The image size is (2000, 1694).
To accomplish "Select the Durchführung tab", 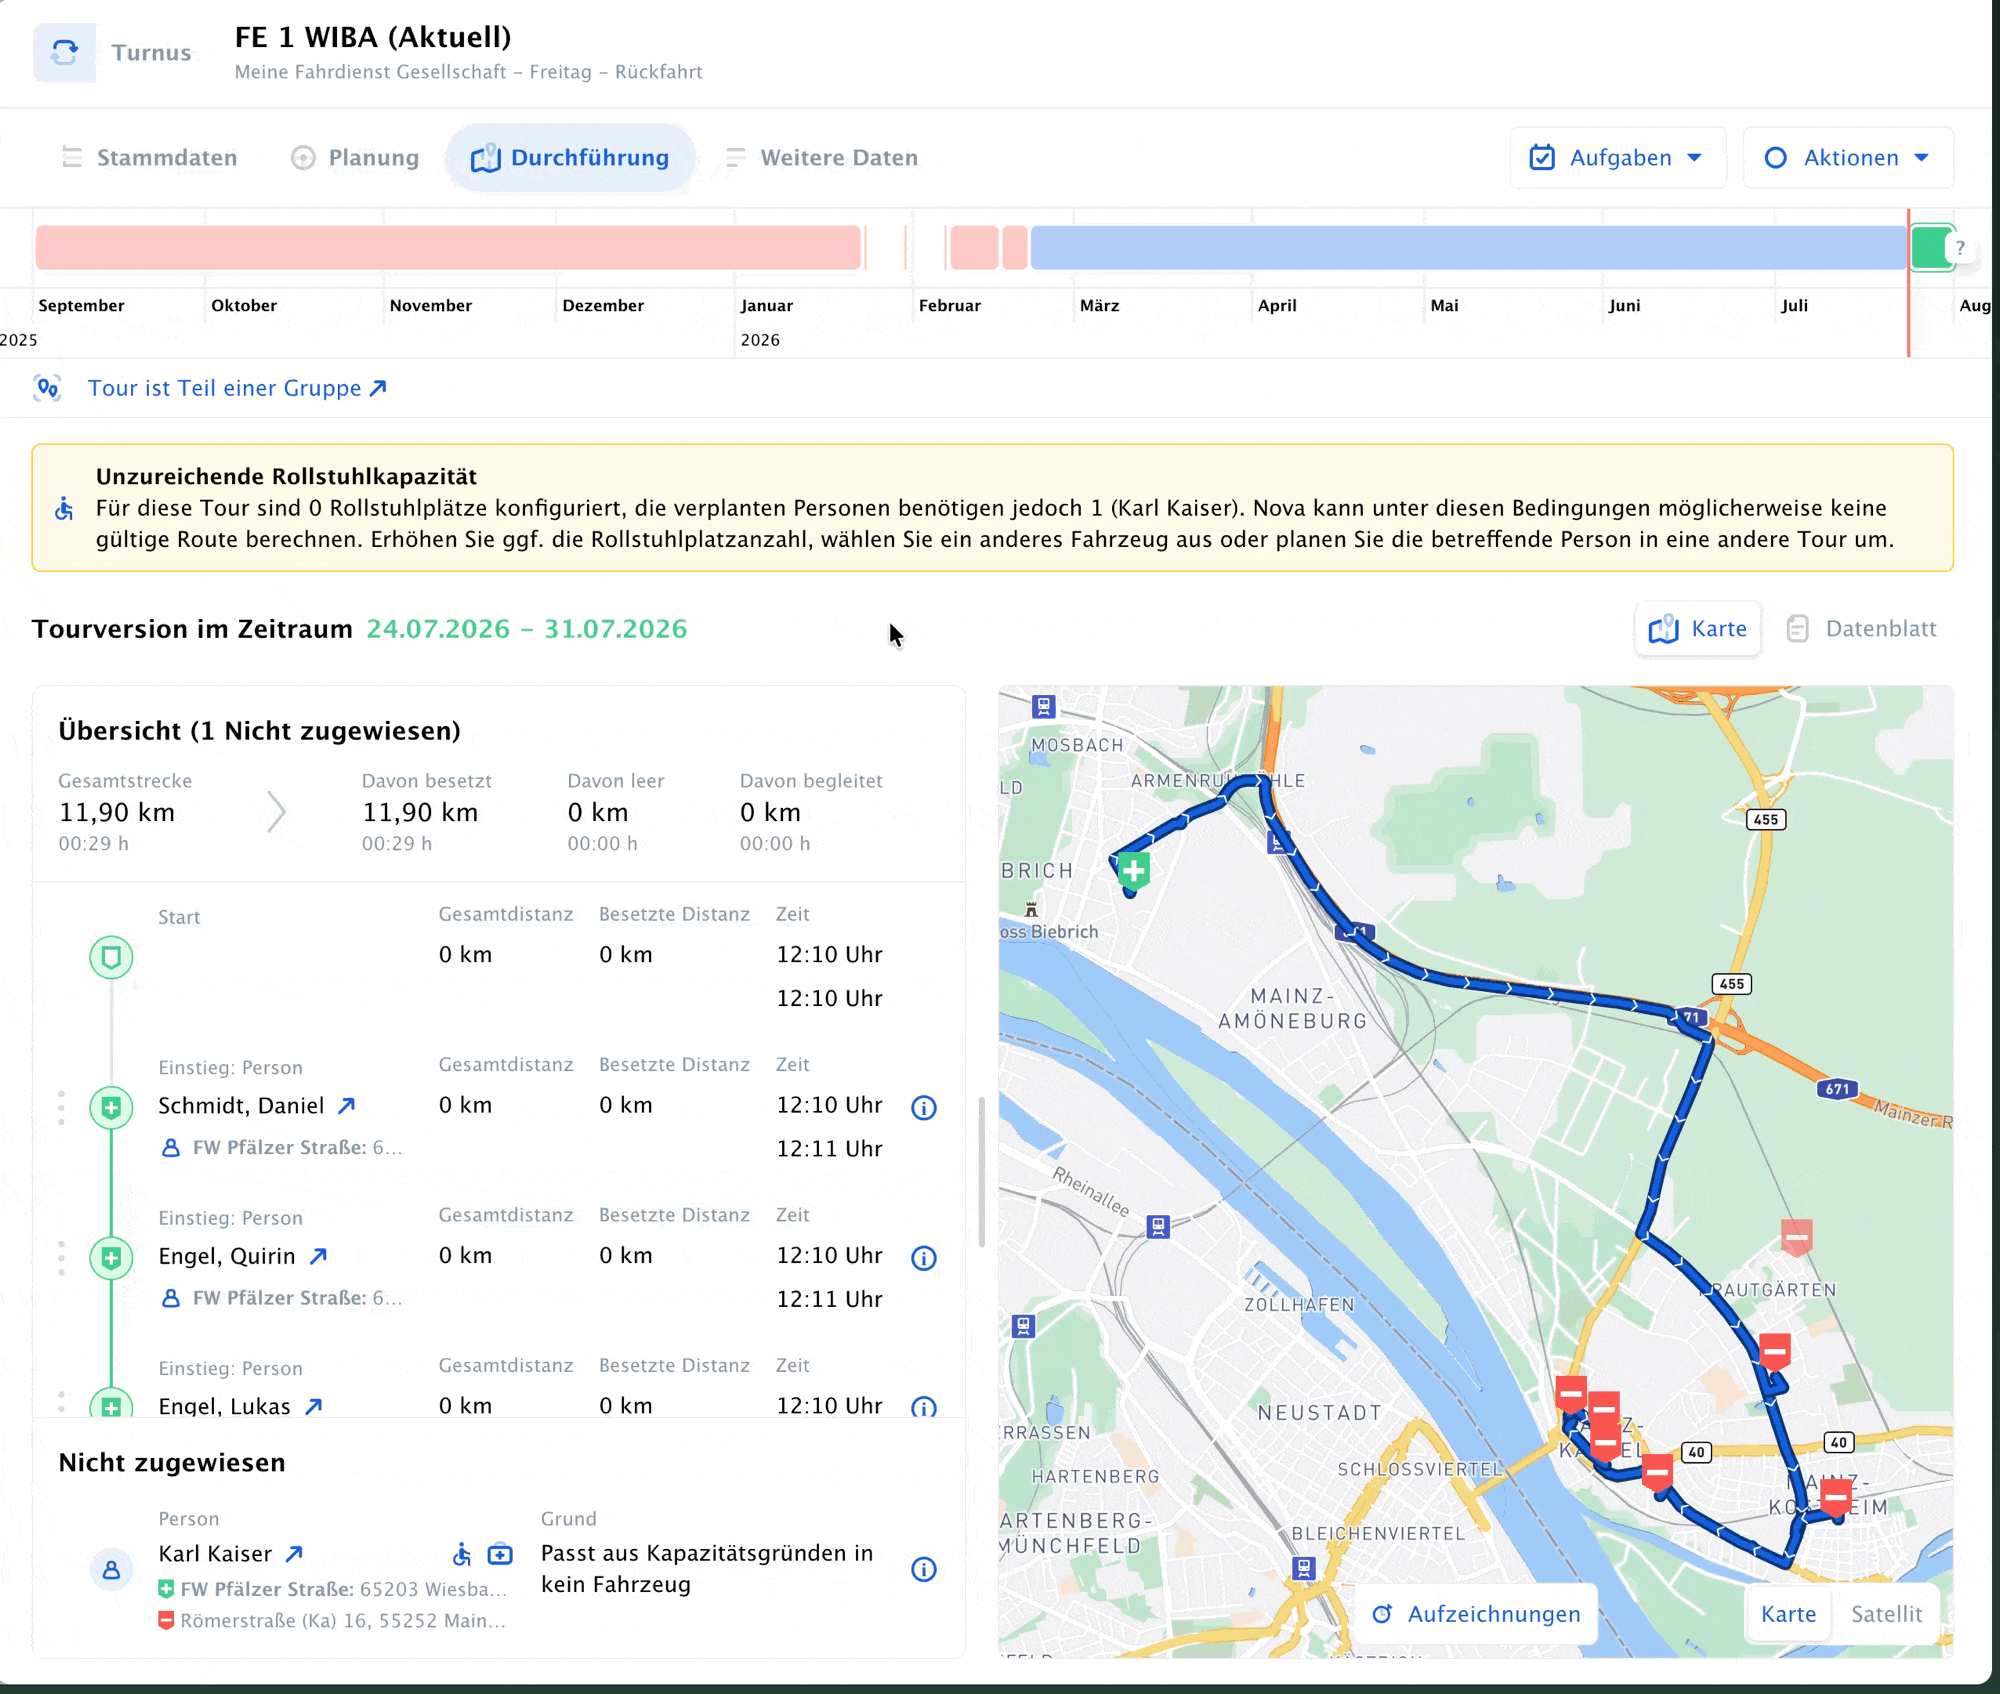I will pos(570,158).
